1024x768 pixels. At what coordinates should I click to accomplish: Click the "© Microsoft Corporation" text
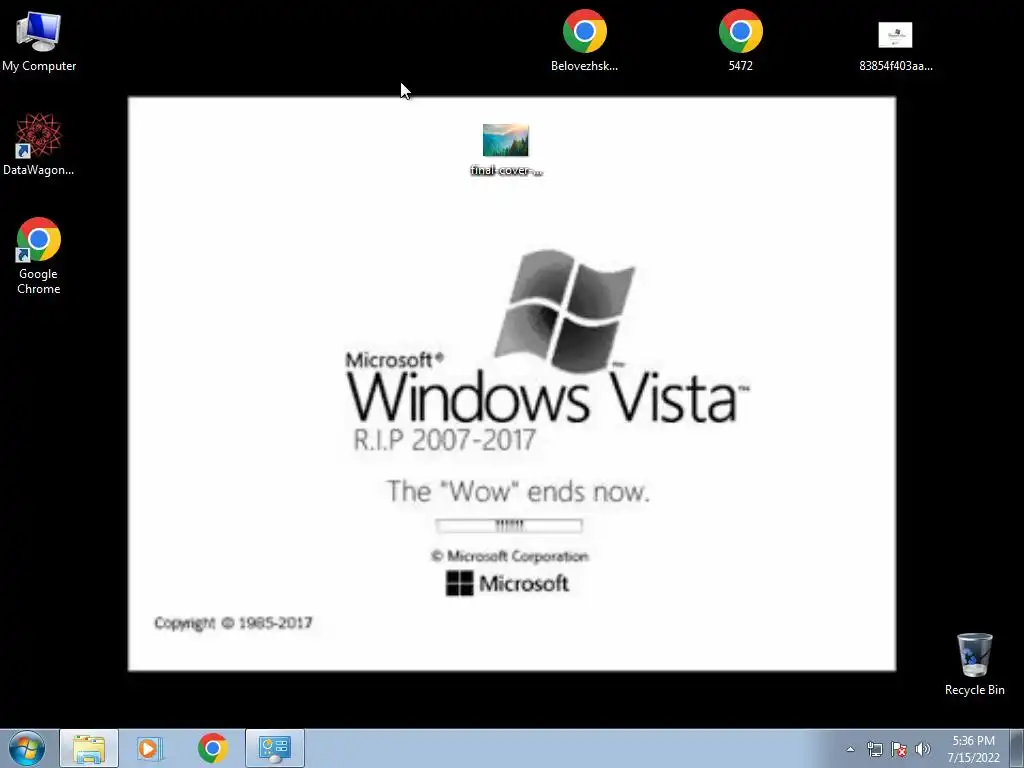[509, 556]
